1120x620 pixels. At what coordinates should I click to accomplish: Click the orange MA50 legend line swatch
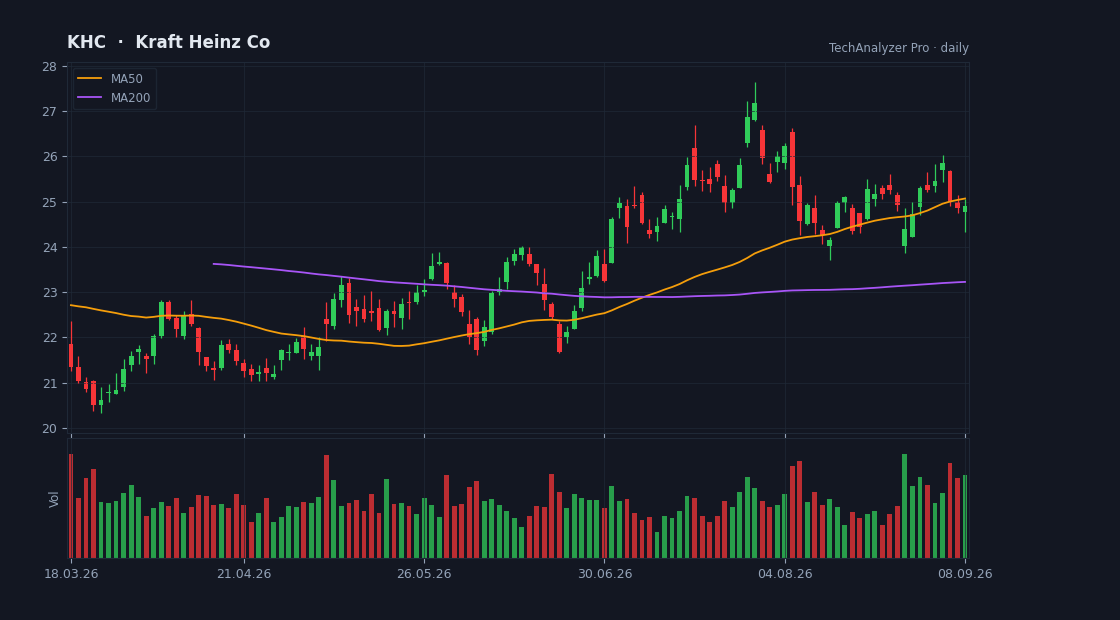pos(89,79)
